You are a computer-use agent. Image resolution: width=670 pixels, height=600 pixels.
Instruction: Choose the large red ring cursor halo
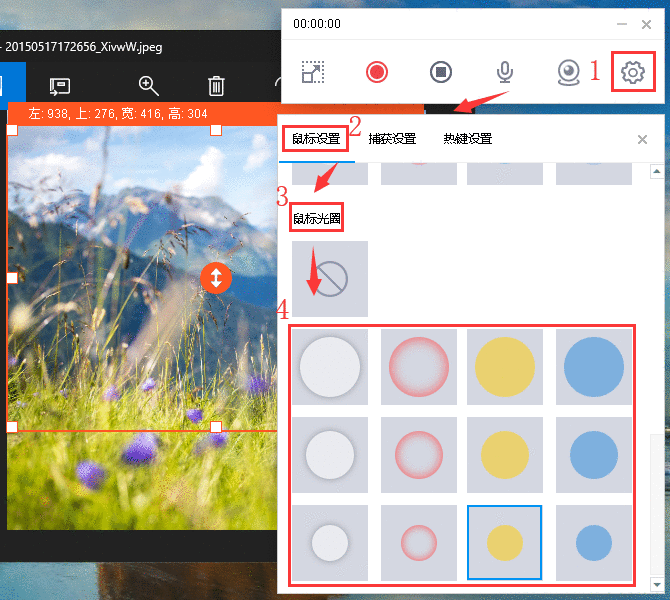[418, 367]
